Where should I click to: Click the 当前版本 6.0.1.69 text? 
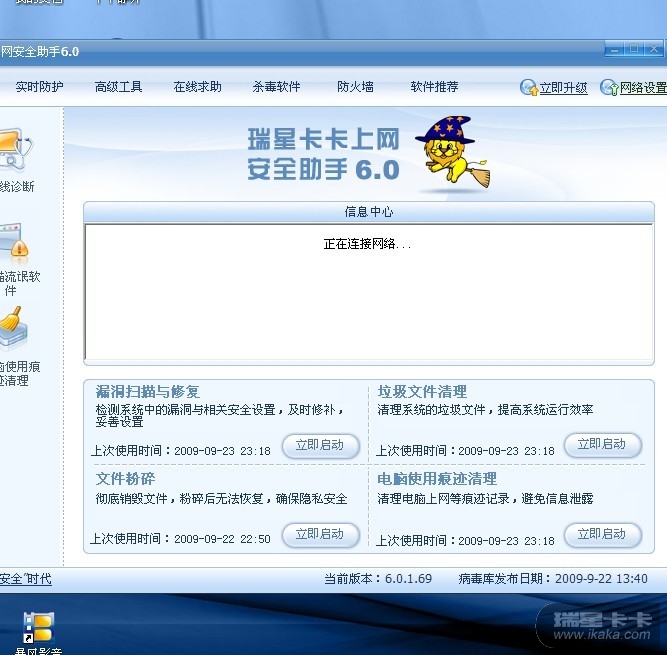[378, 579]
